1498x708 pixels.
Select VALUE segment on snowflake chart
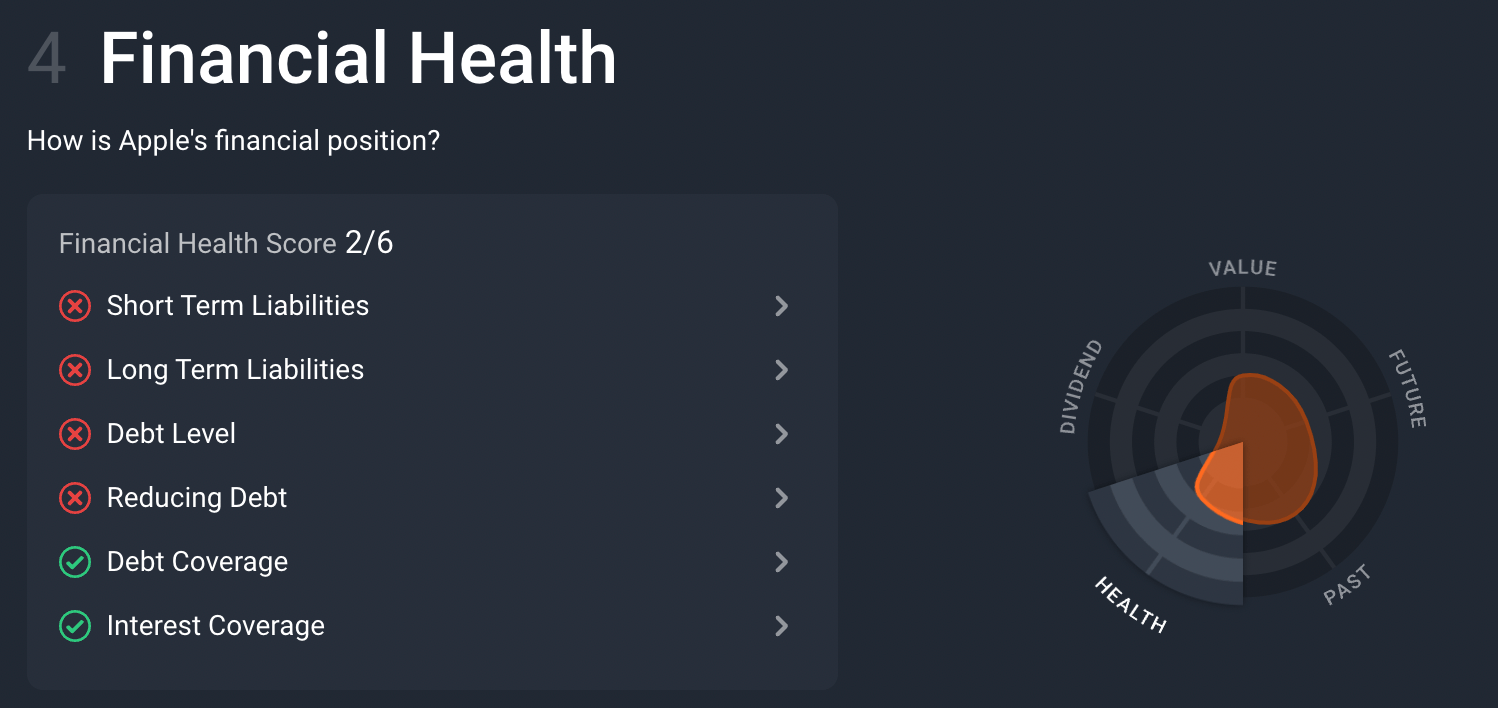pos(1242,268)
